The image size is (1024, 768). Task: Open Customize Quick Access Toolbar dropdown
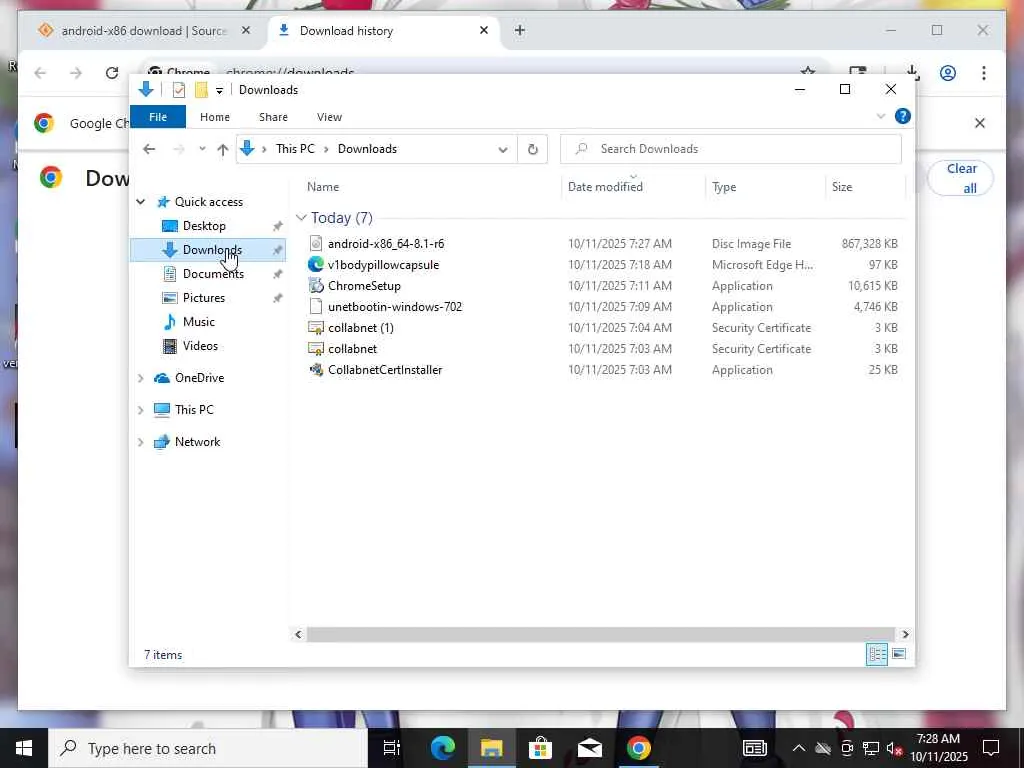point(219,90)
